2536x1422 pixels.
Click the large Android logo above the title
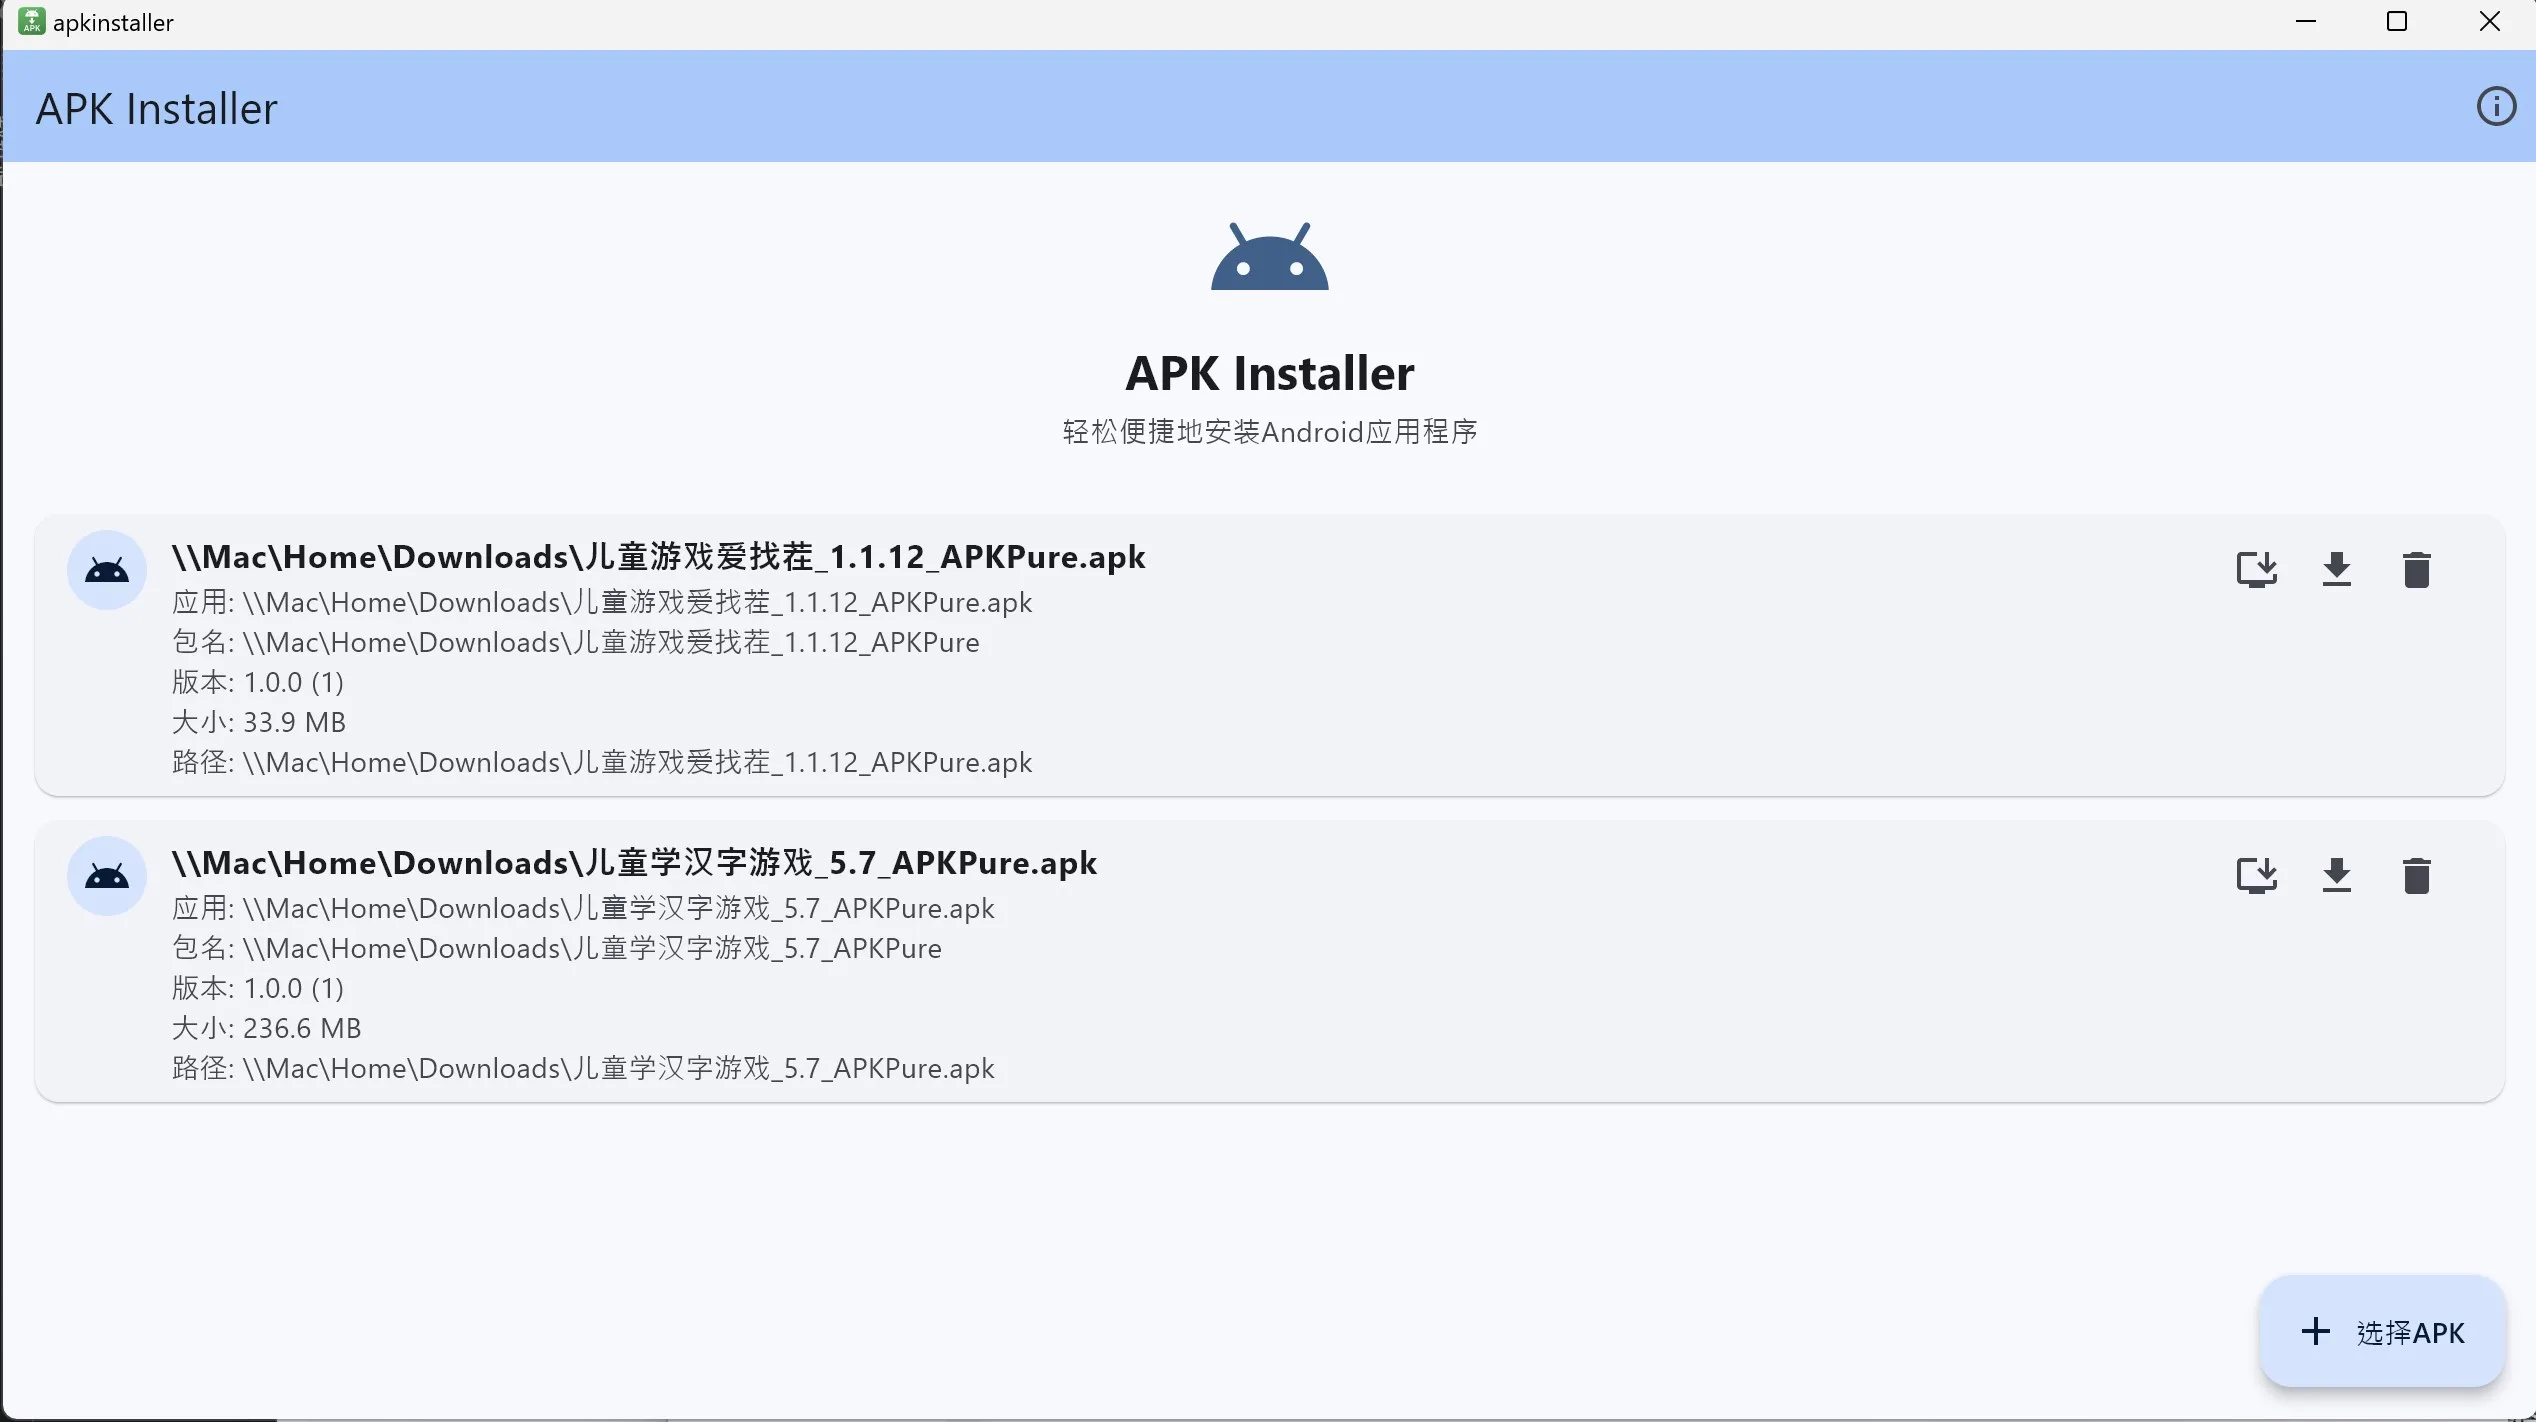click(x=1269, y=256)
